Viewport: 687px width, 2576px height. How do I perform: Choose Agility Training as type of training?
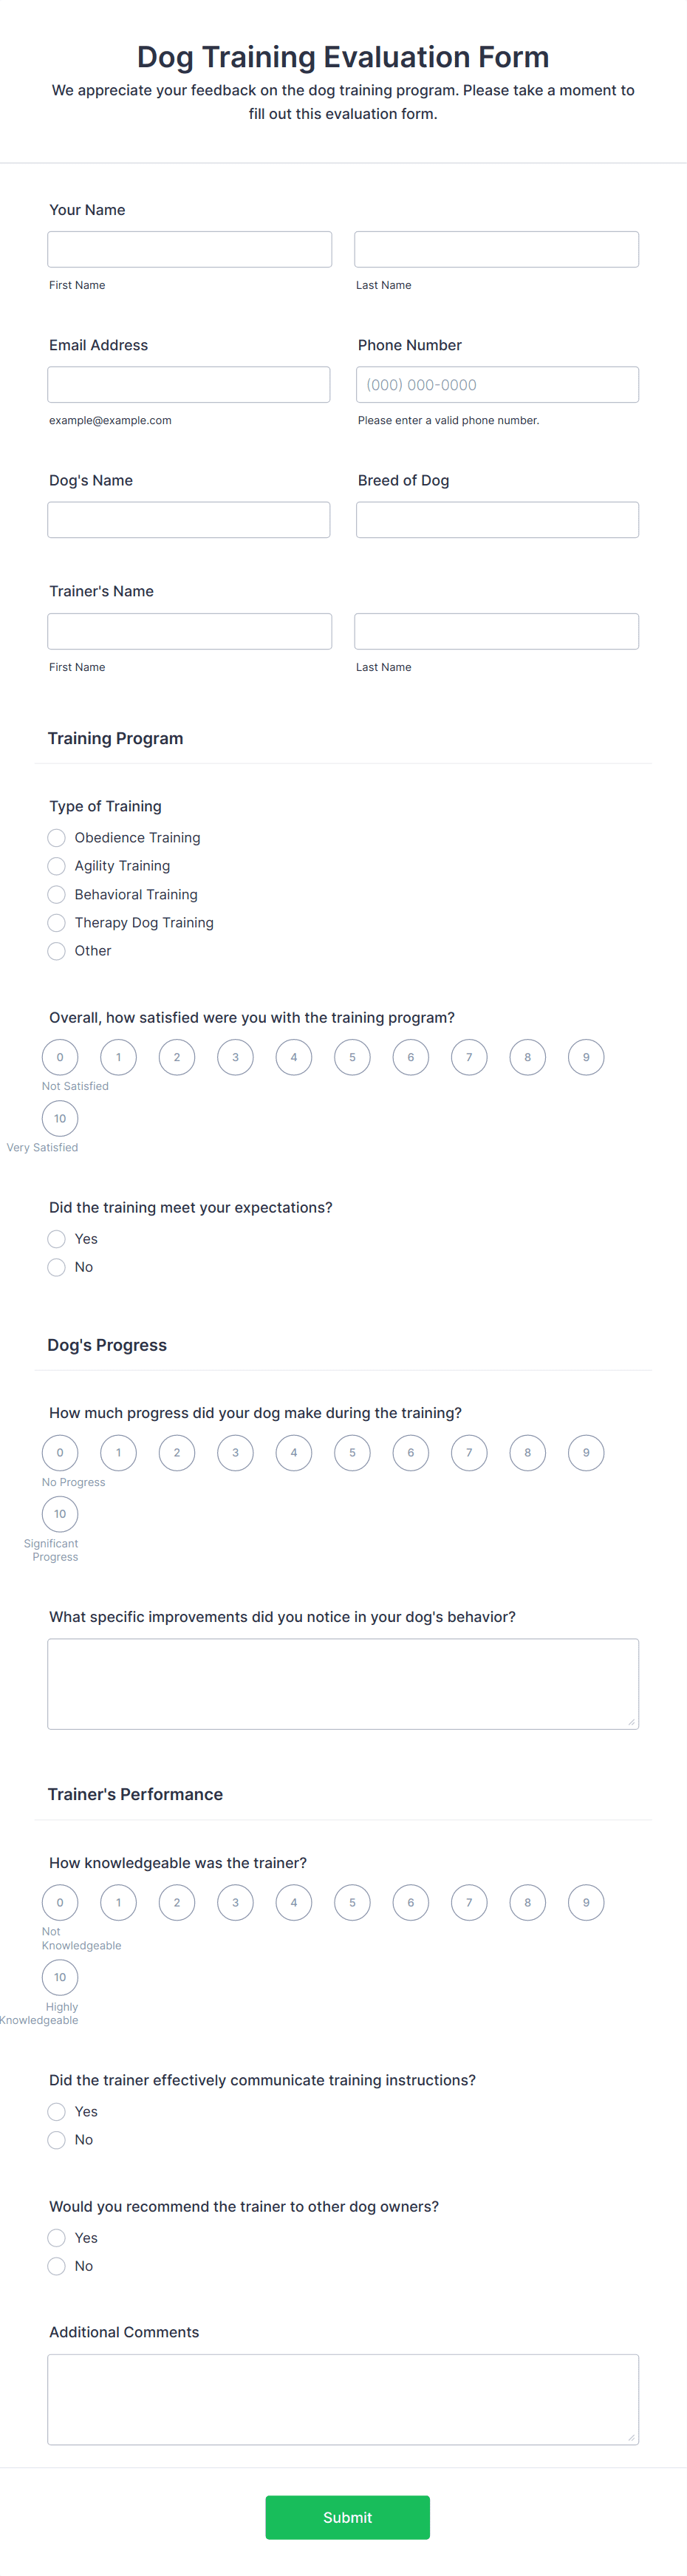pos(56,866)
